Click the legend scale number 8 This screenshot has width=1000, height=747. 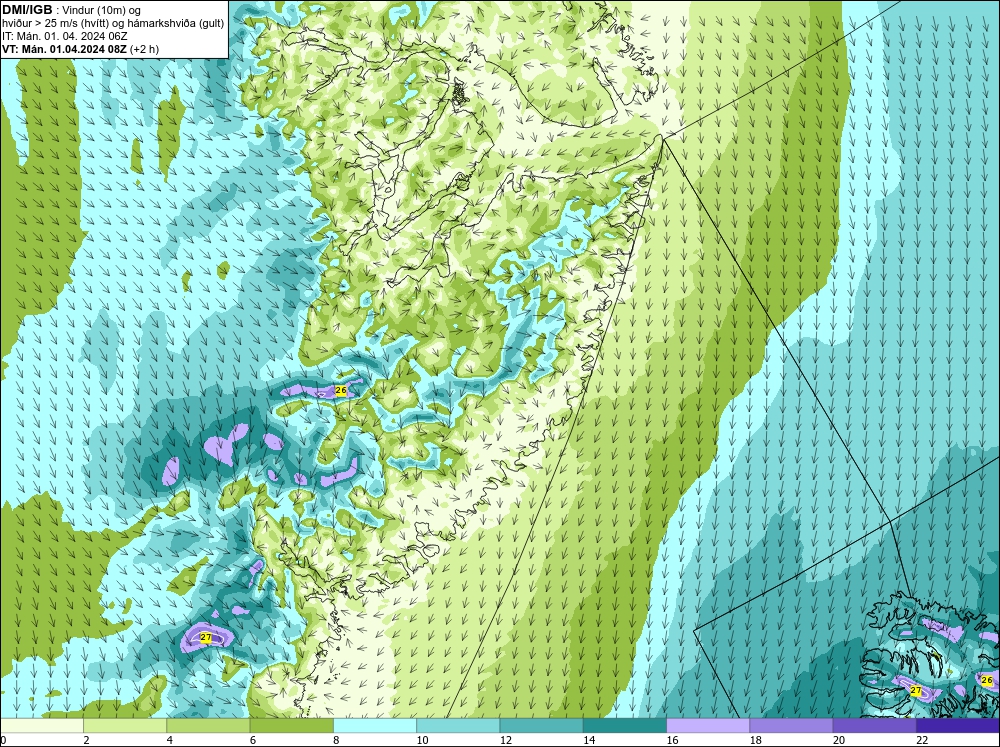click(336, 740)
